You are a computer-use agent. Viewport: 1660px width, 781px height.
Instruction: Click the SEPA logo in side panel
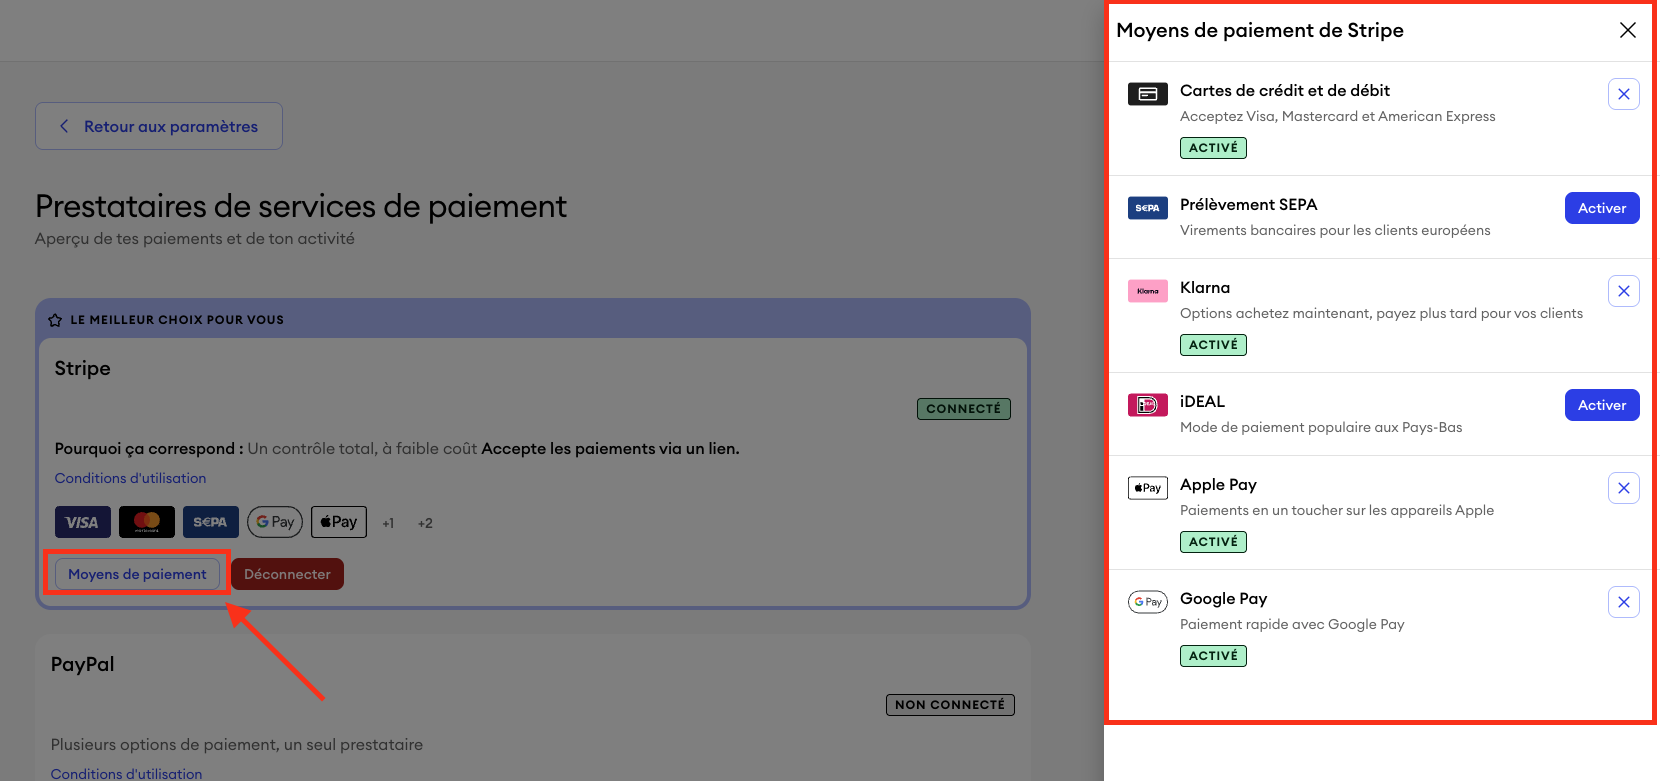point(1148,208)
